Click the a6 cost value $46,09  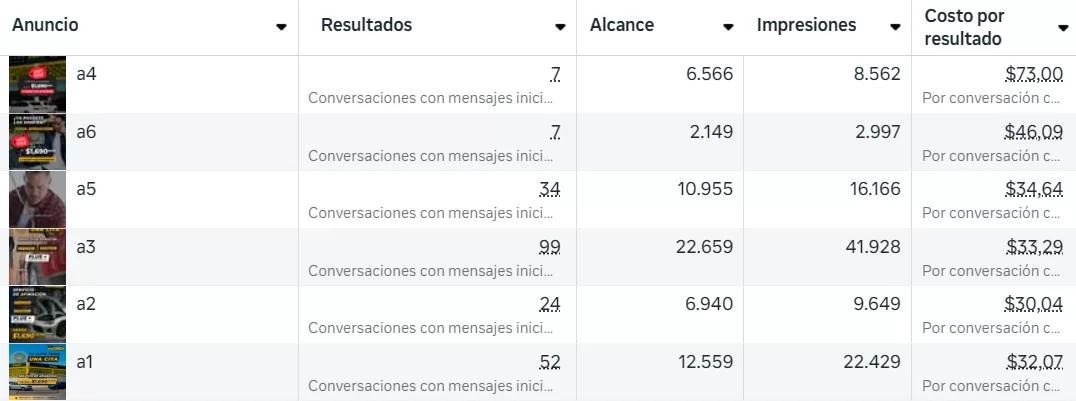pyautogui.click(x=1034, y=132)
